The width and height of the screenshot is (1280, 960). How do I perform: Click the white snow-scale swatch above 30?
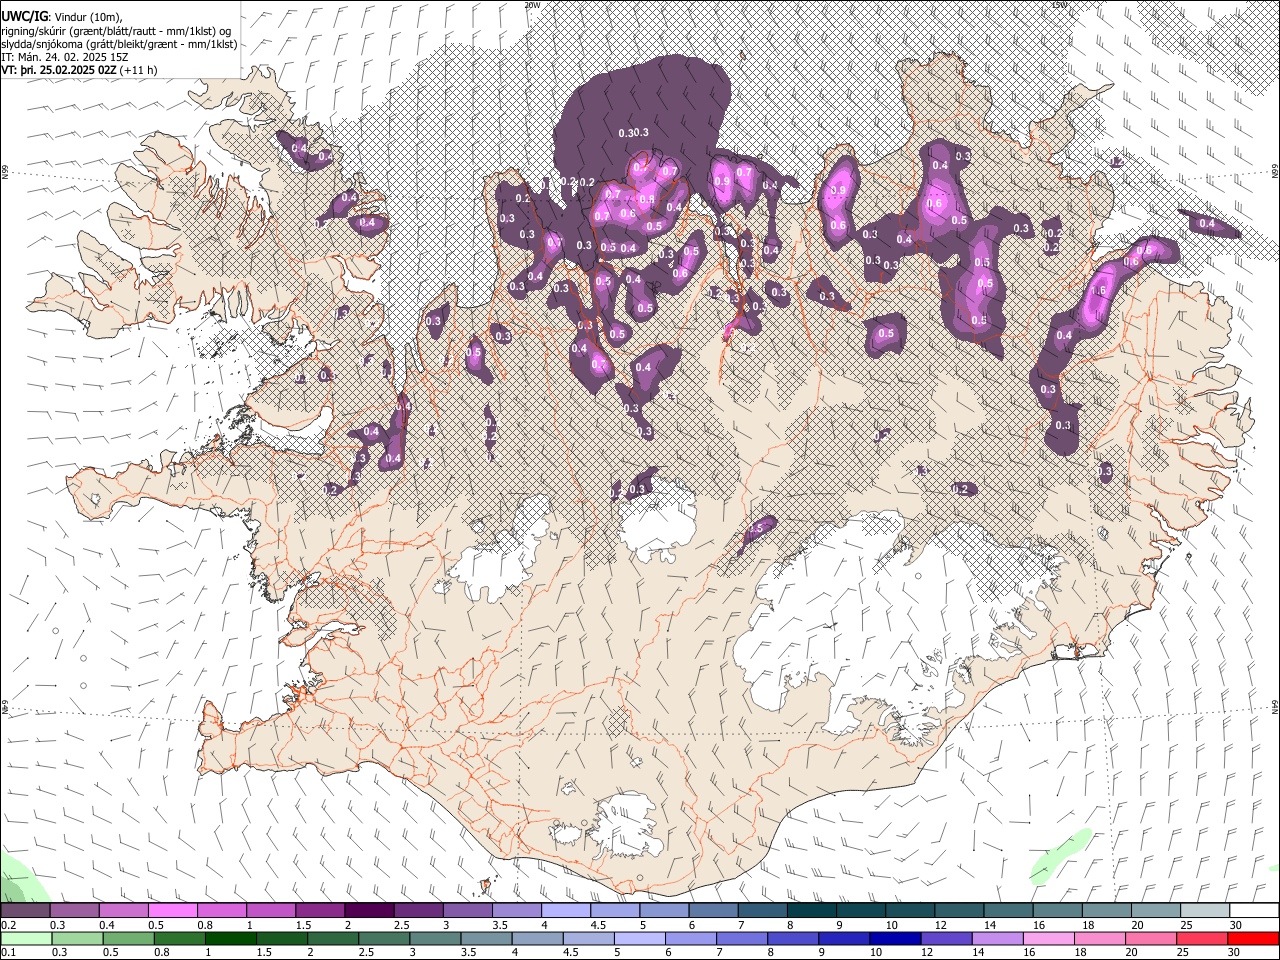pos(1253,911)
